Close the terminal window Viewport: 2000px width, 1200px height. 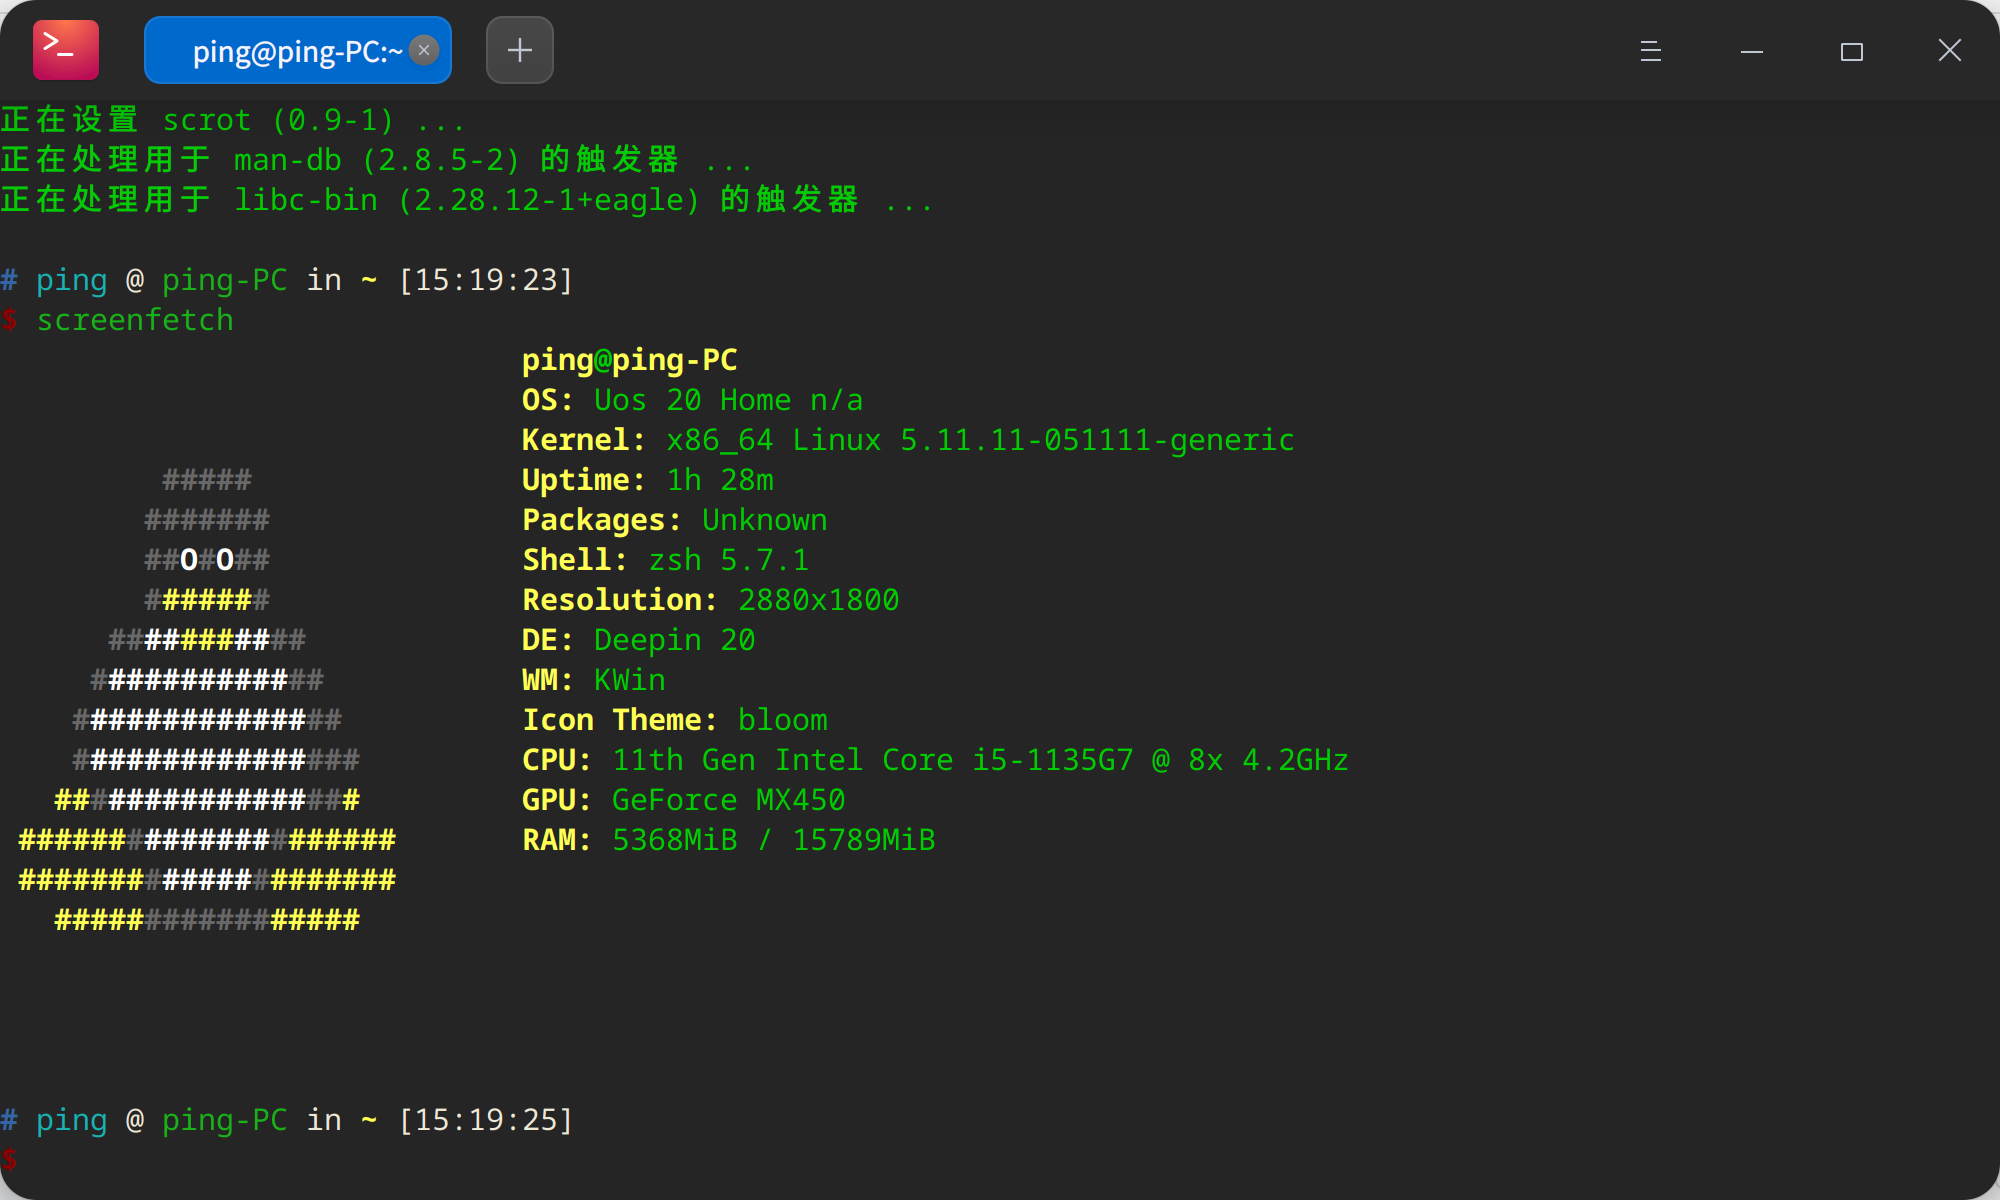[1949, 50]
